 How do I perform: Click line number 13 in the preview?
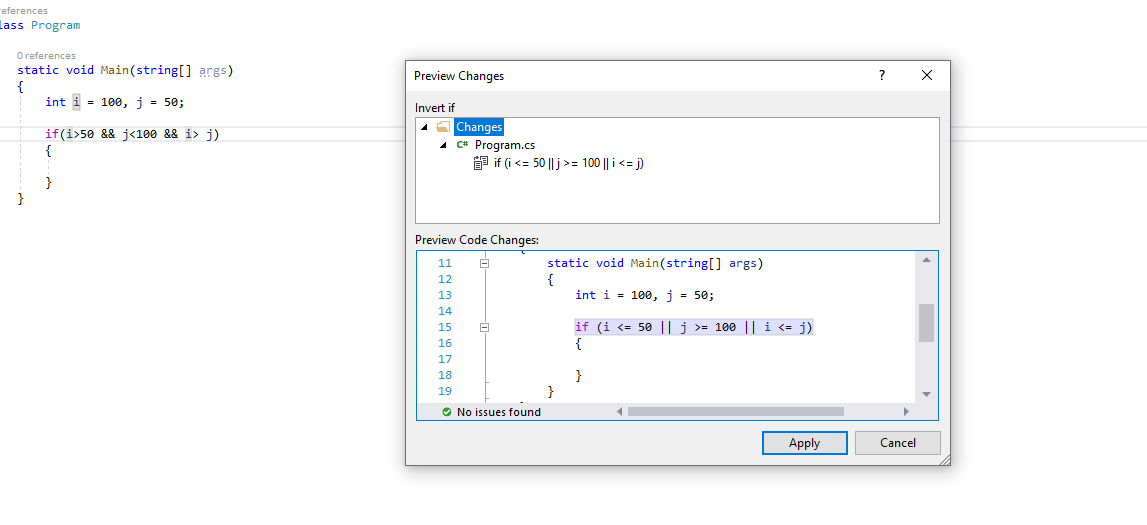tap(445, 295)
